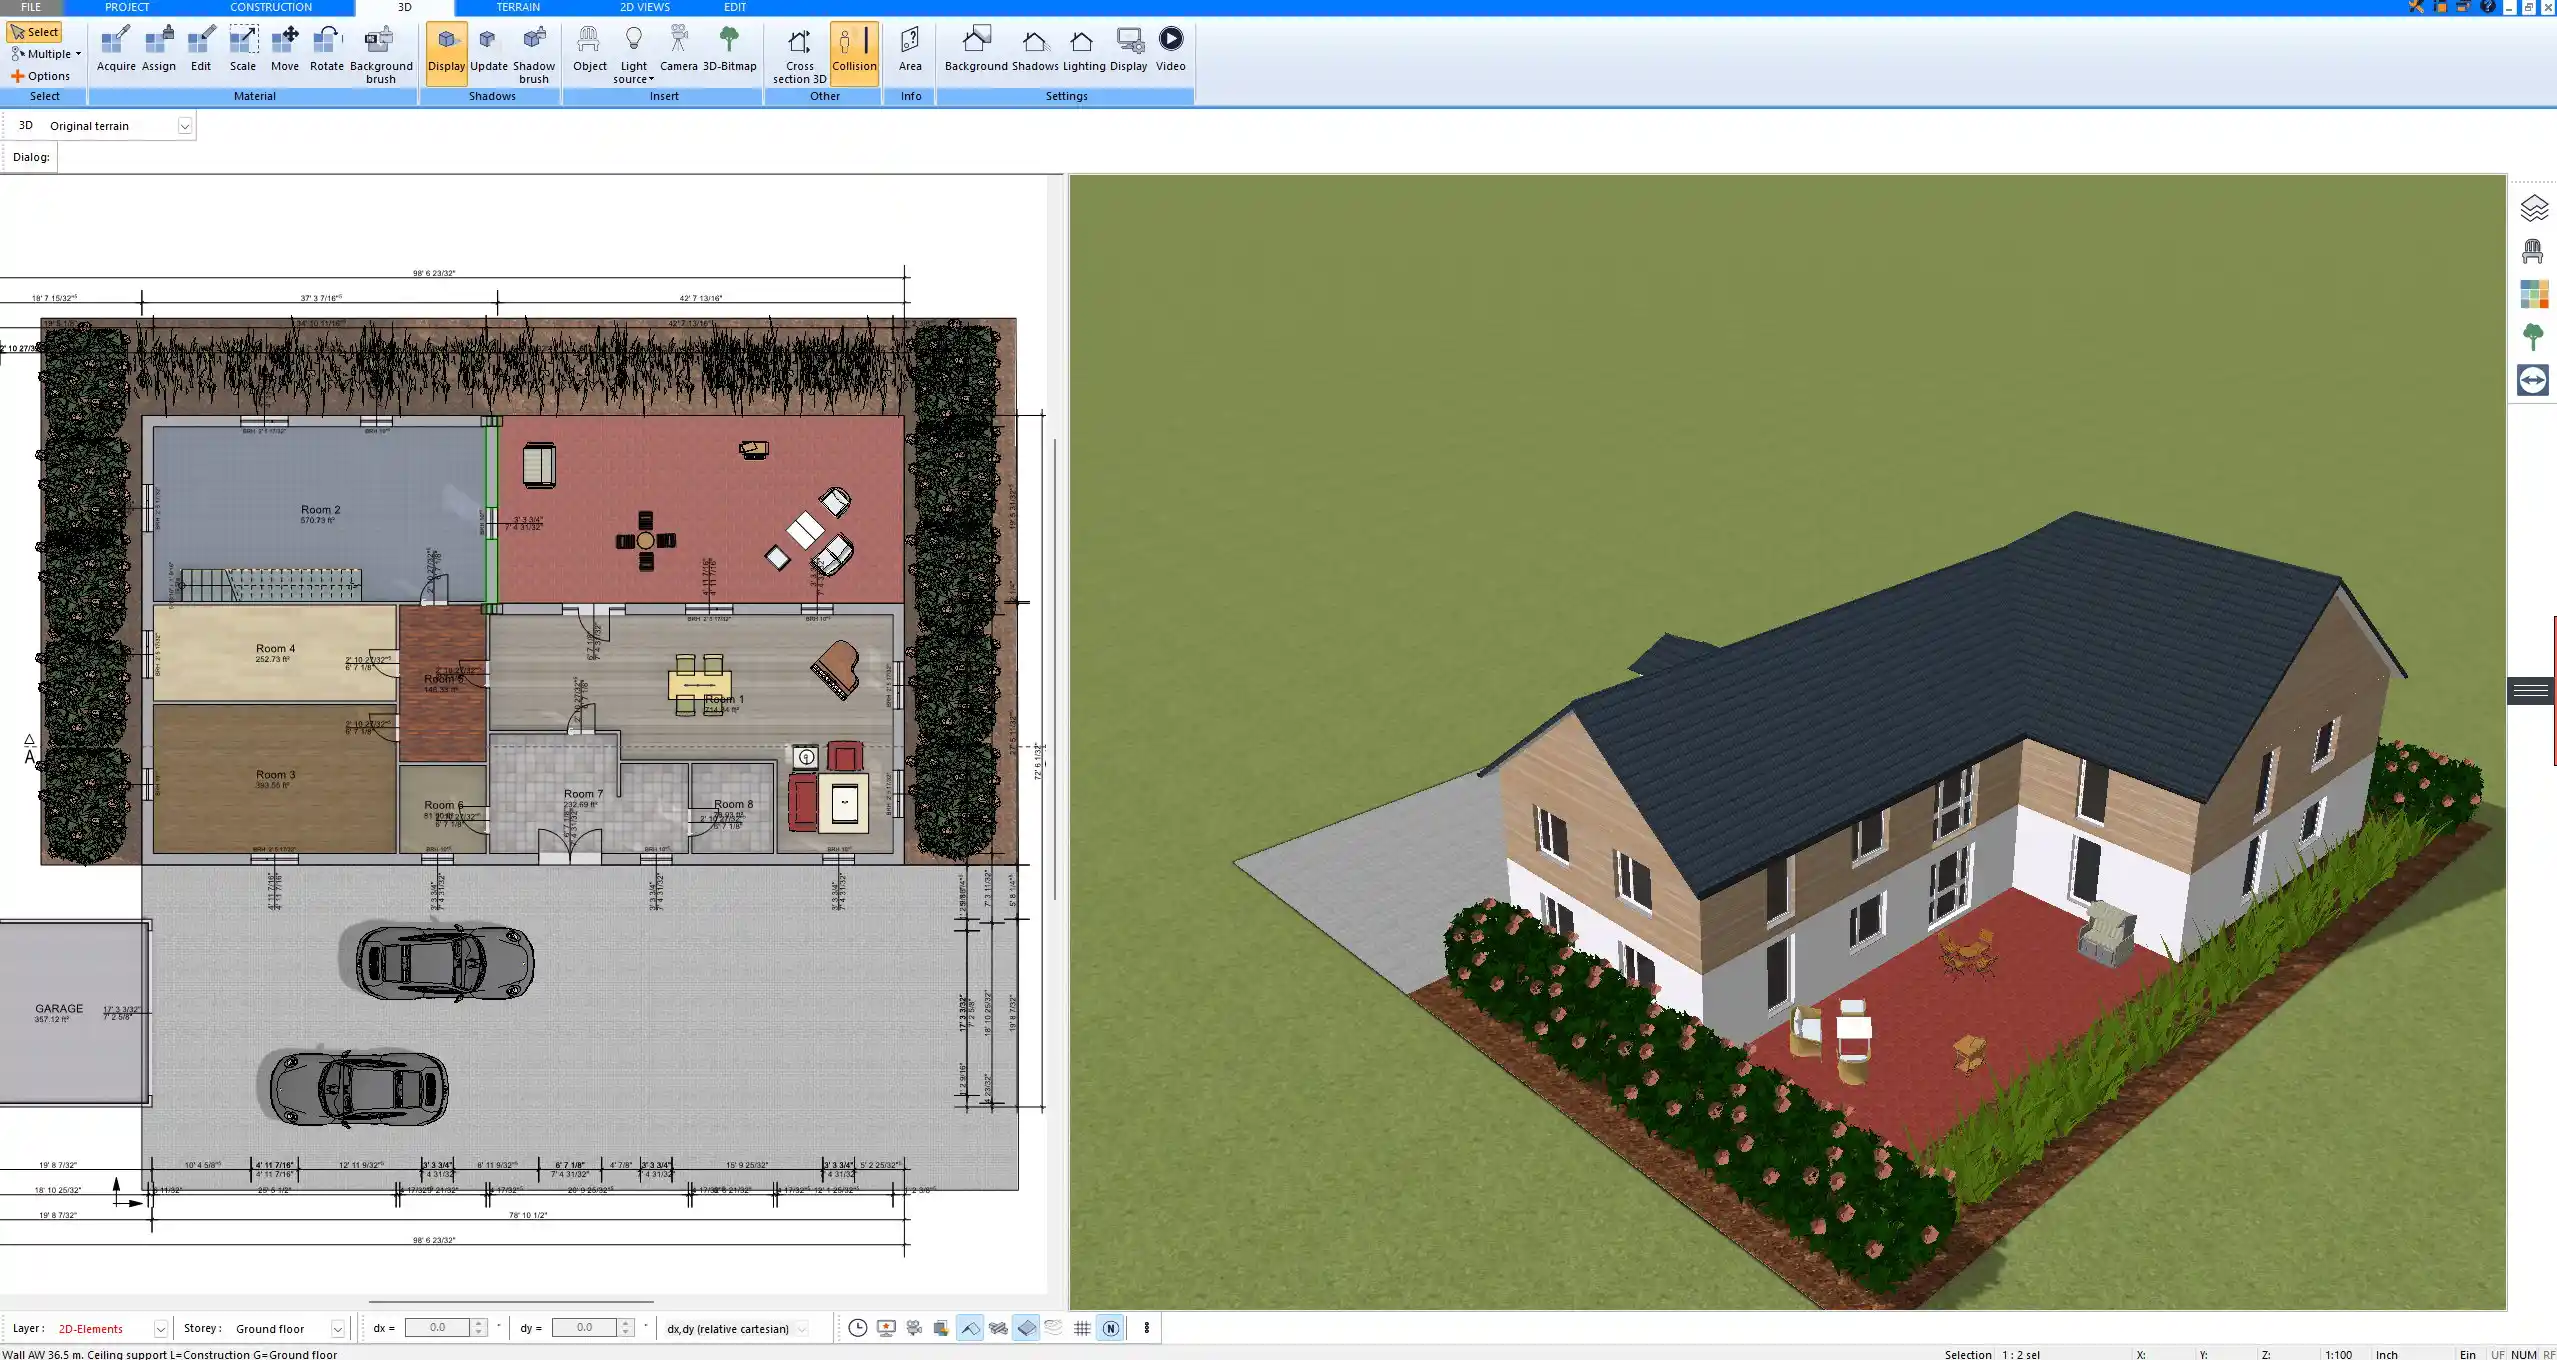This screenshot has width=2557, height=1360.
Task: Click the Options button
Action: coord(41,76)
